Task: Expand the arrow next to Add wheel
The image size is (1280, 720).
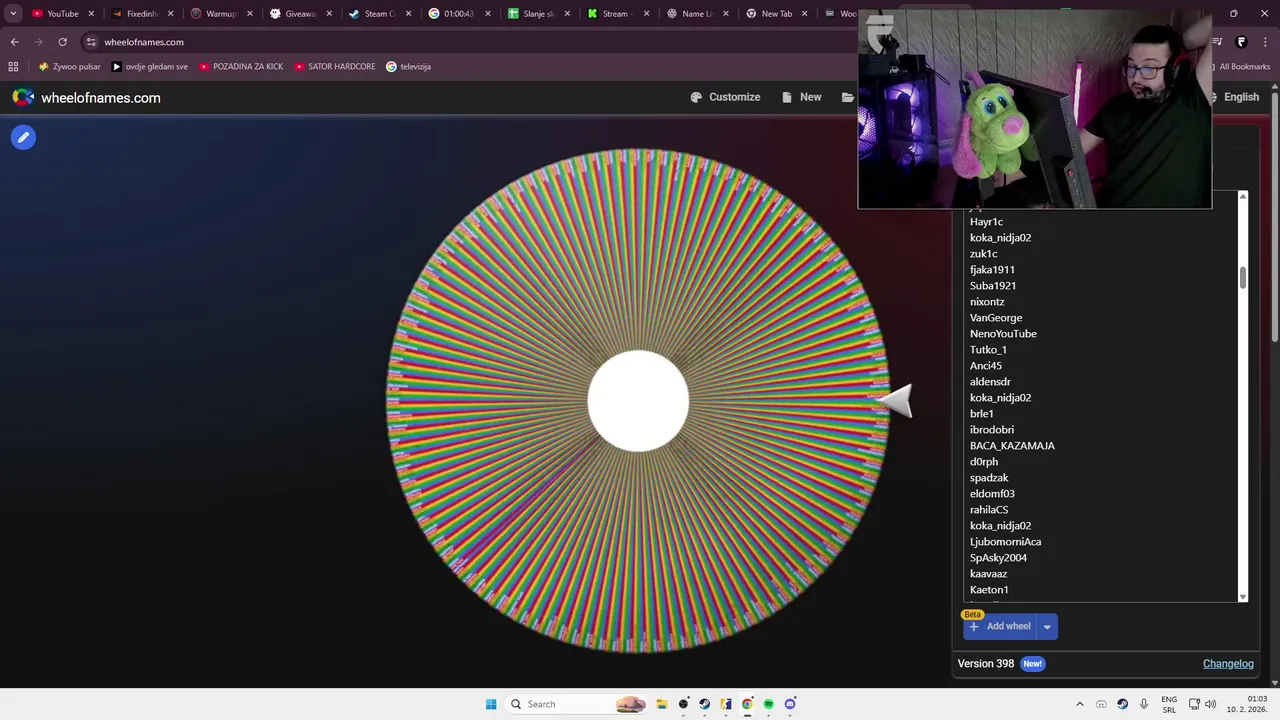Action: click(1047, 627)
